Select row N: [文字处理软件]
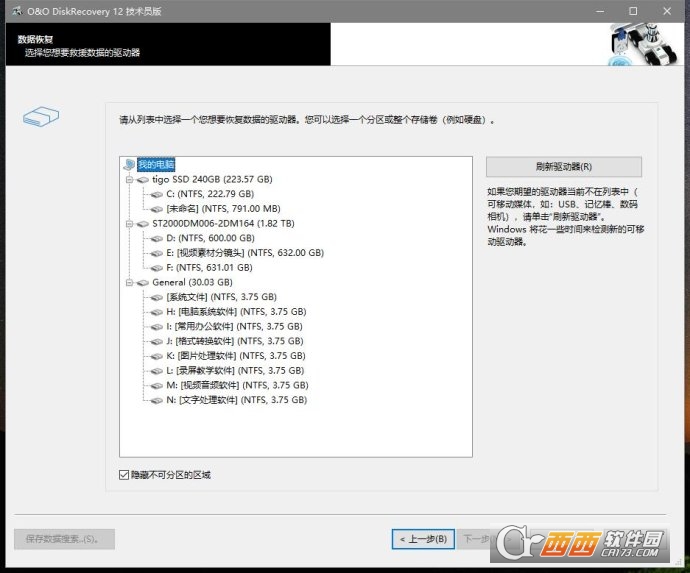Screen dimensions: 690x573 (236, 400)
